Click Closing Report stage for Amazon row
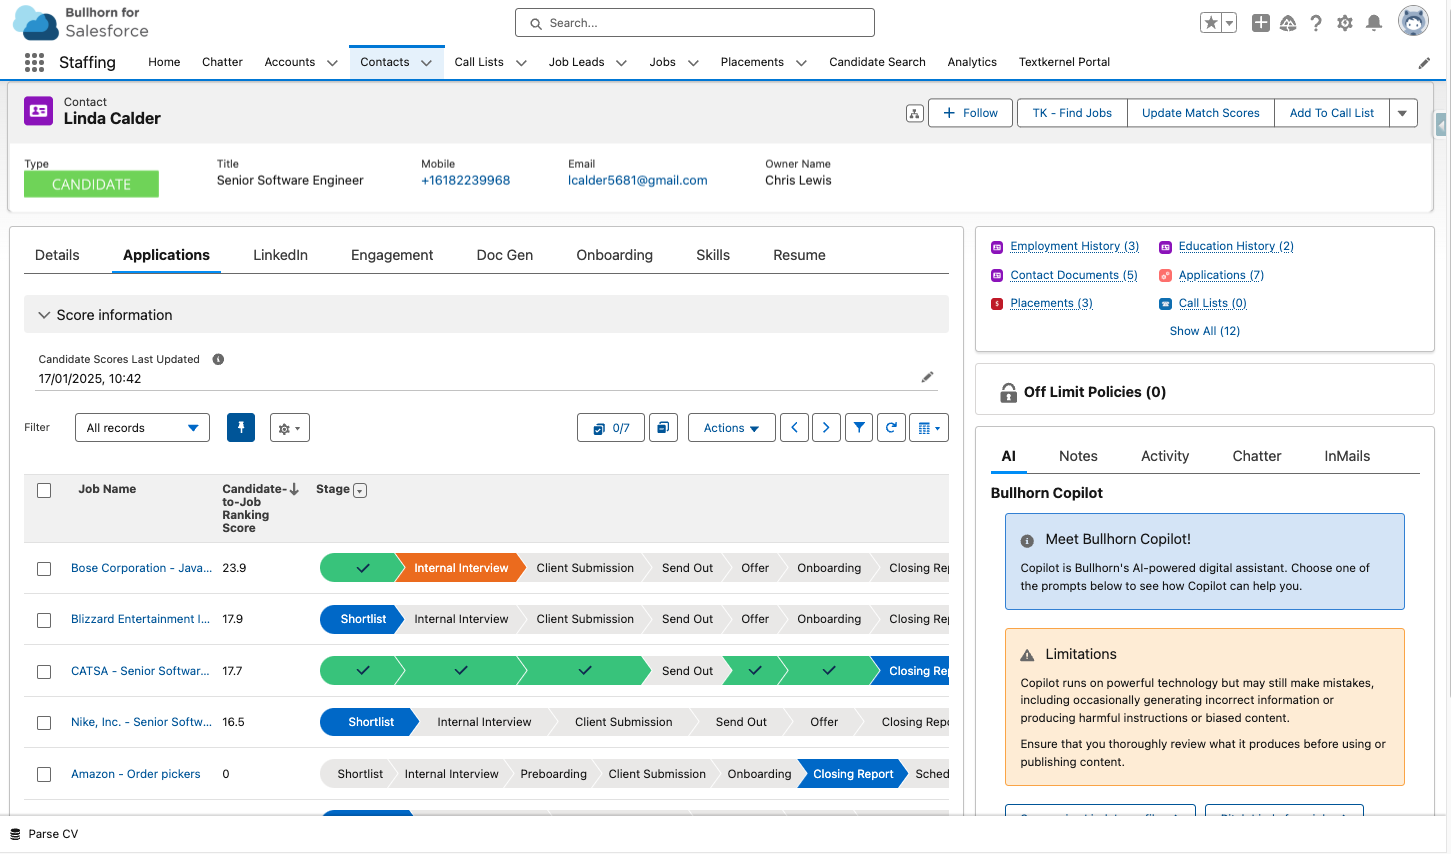 click(853, 774)
